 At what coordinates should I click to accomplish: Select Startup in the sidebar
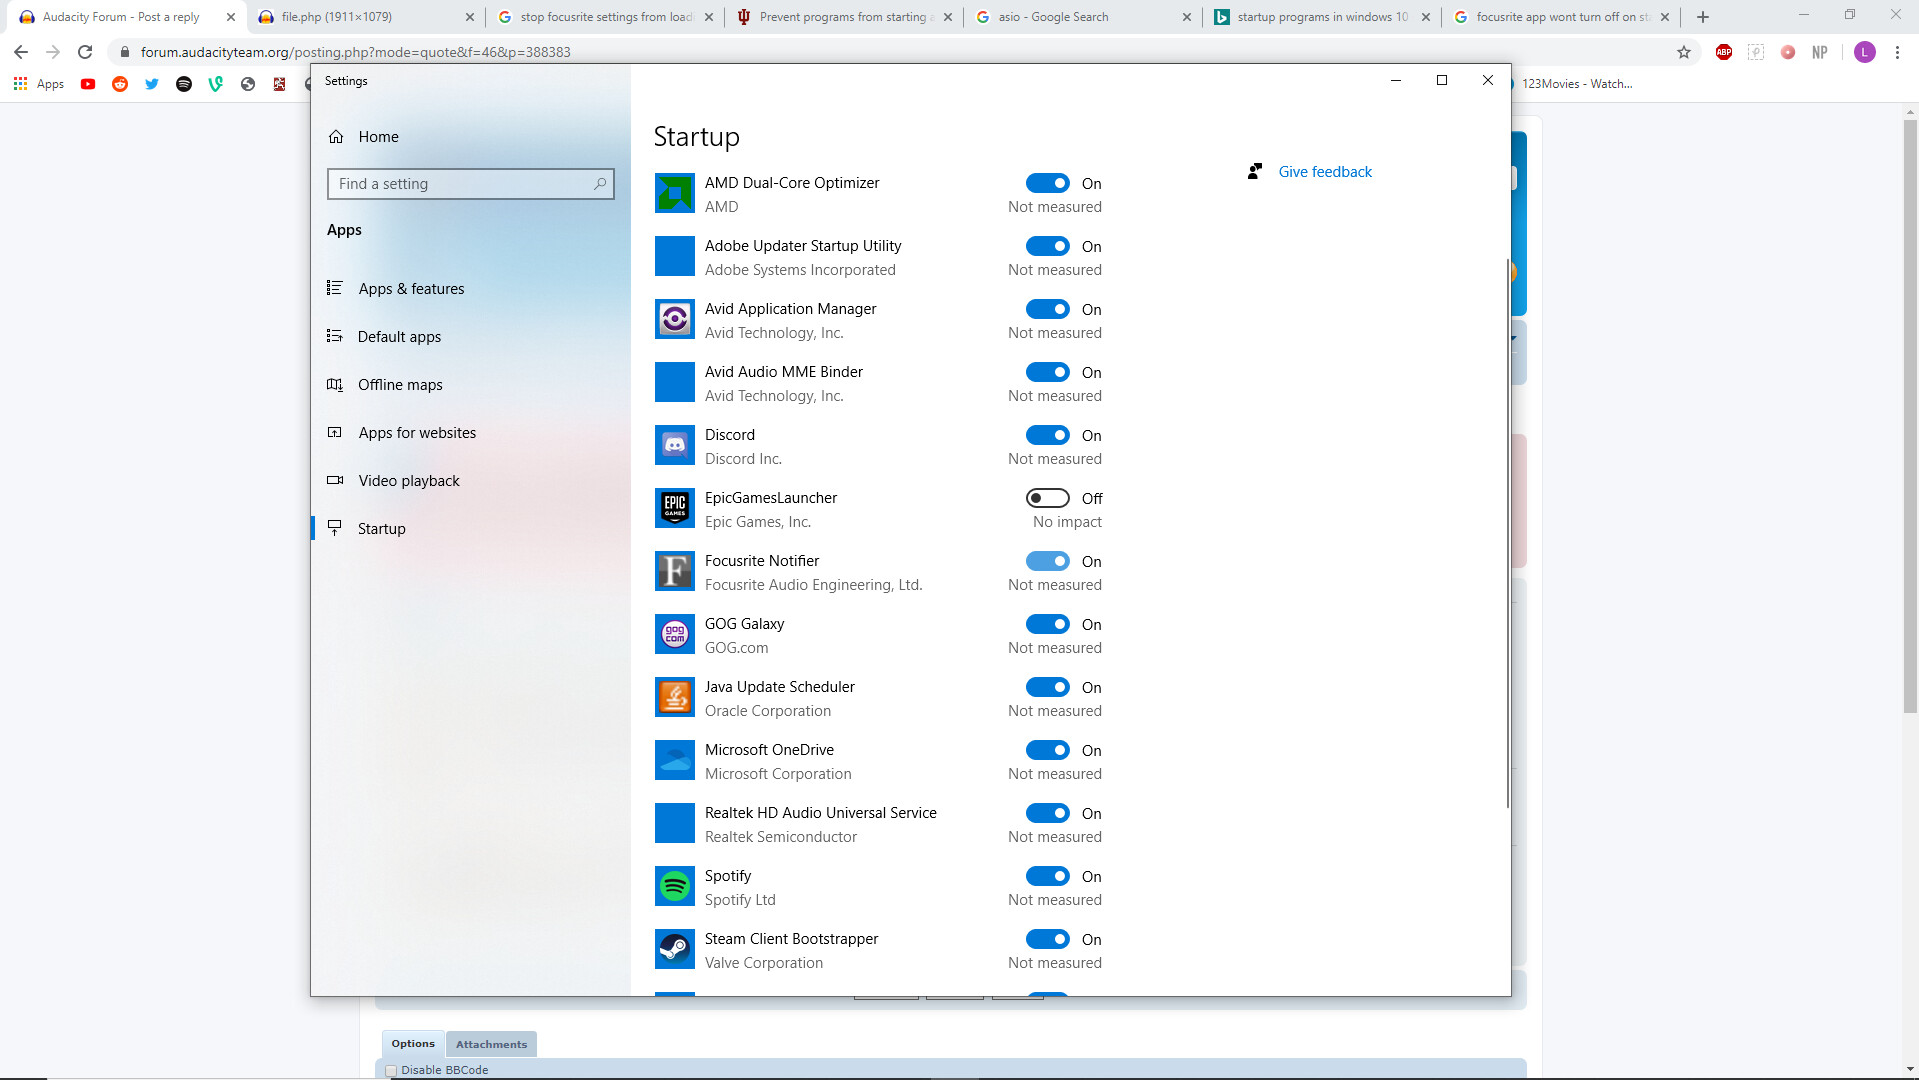(x=470, y=529)
